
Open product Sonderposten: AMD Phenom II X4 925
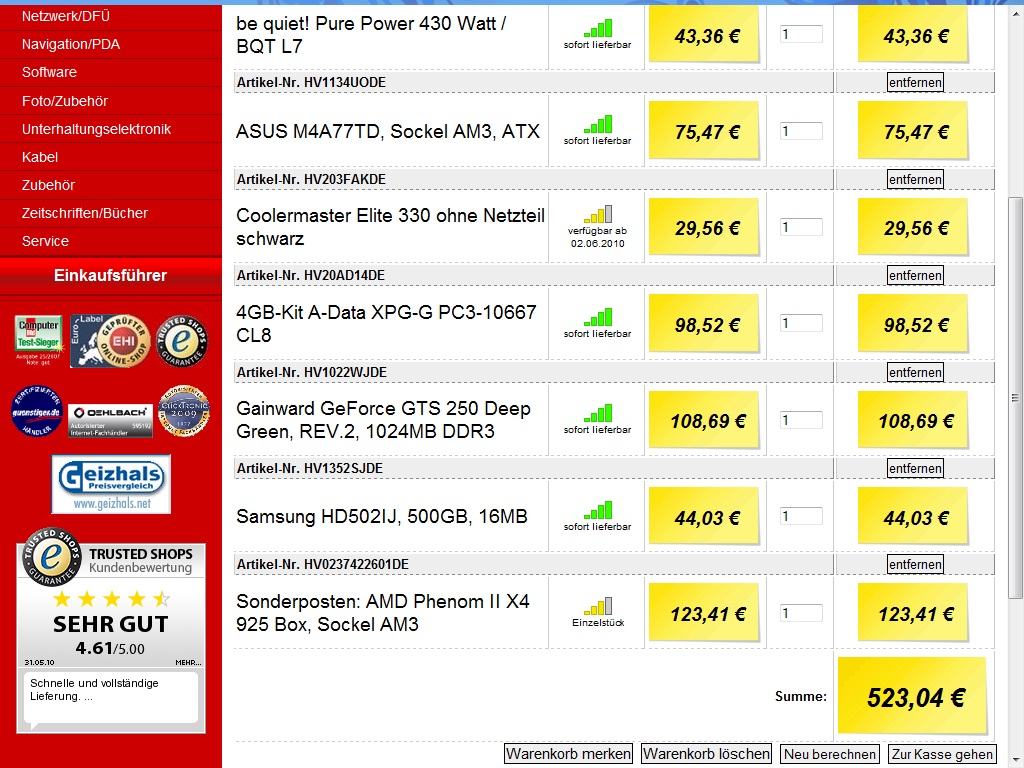[x=383, y=613]
